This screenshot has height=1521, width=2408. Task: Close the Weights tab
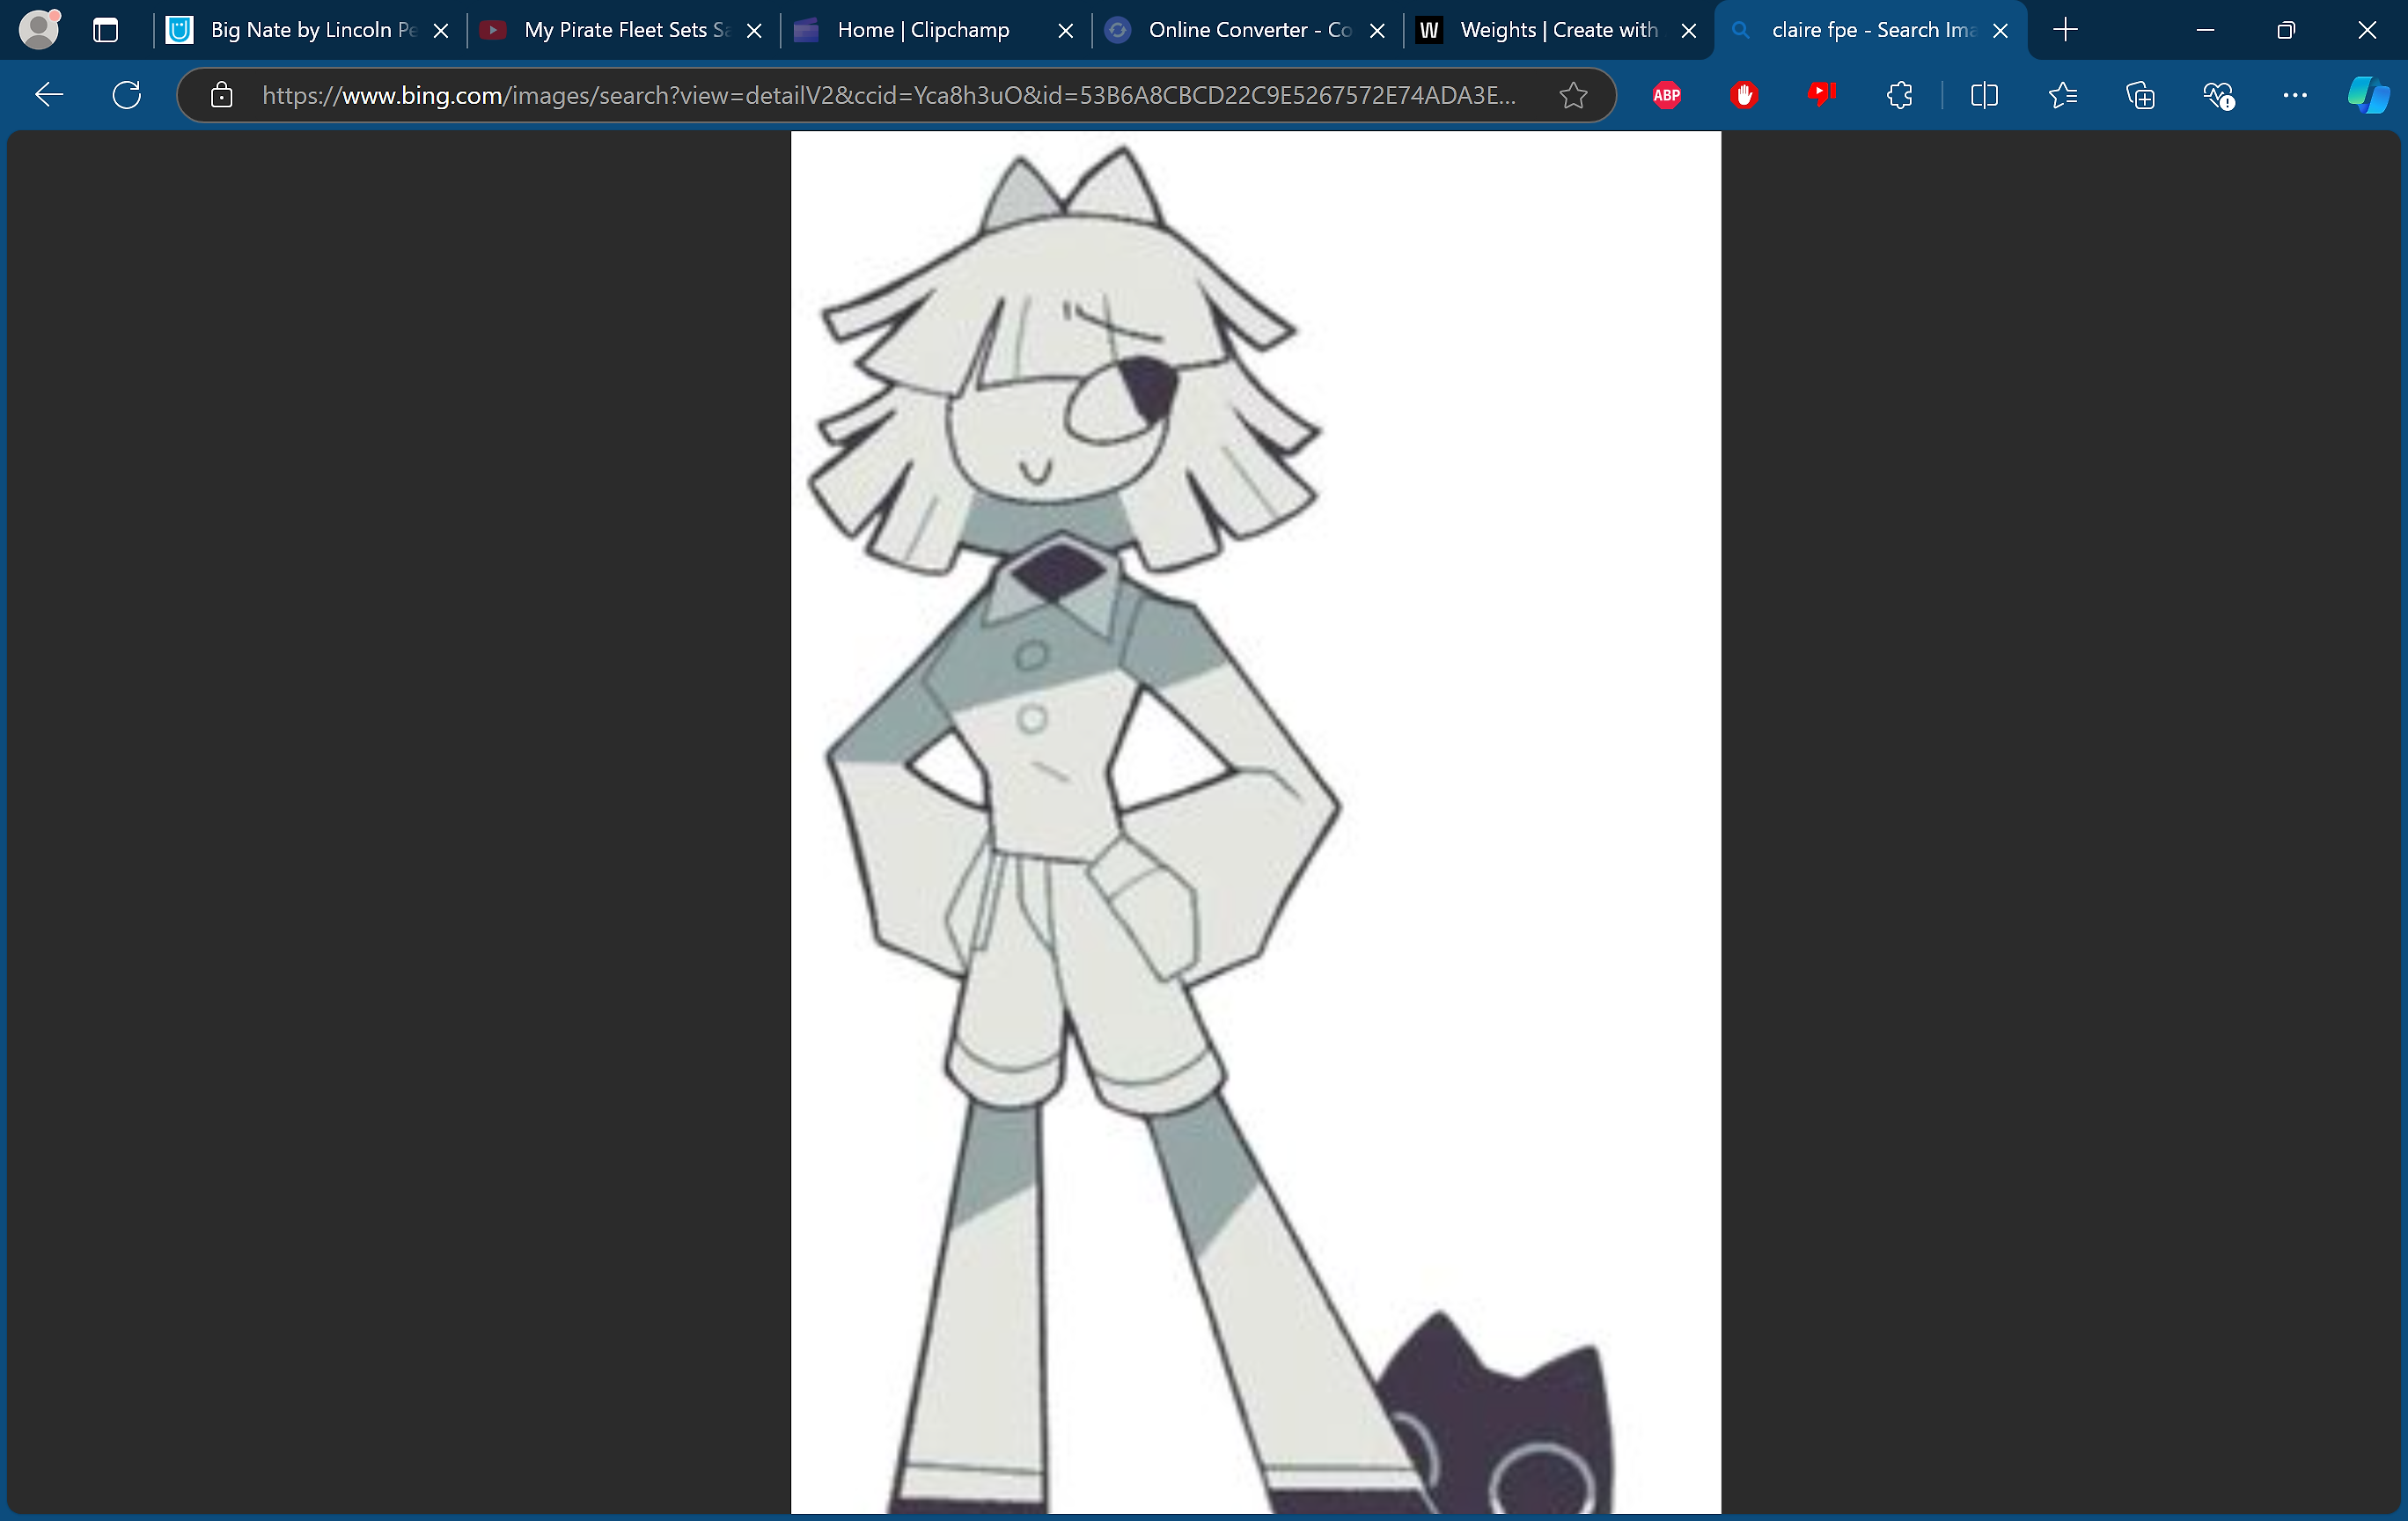1689,30
